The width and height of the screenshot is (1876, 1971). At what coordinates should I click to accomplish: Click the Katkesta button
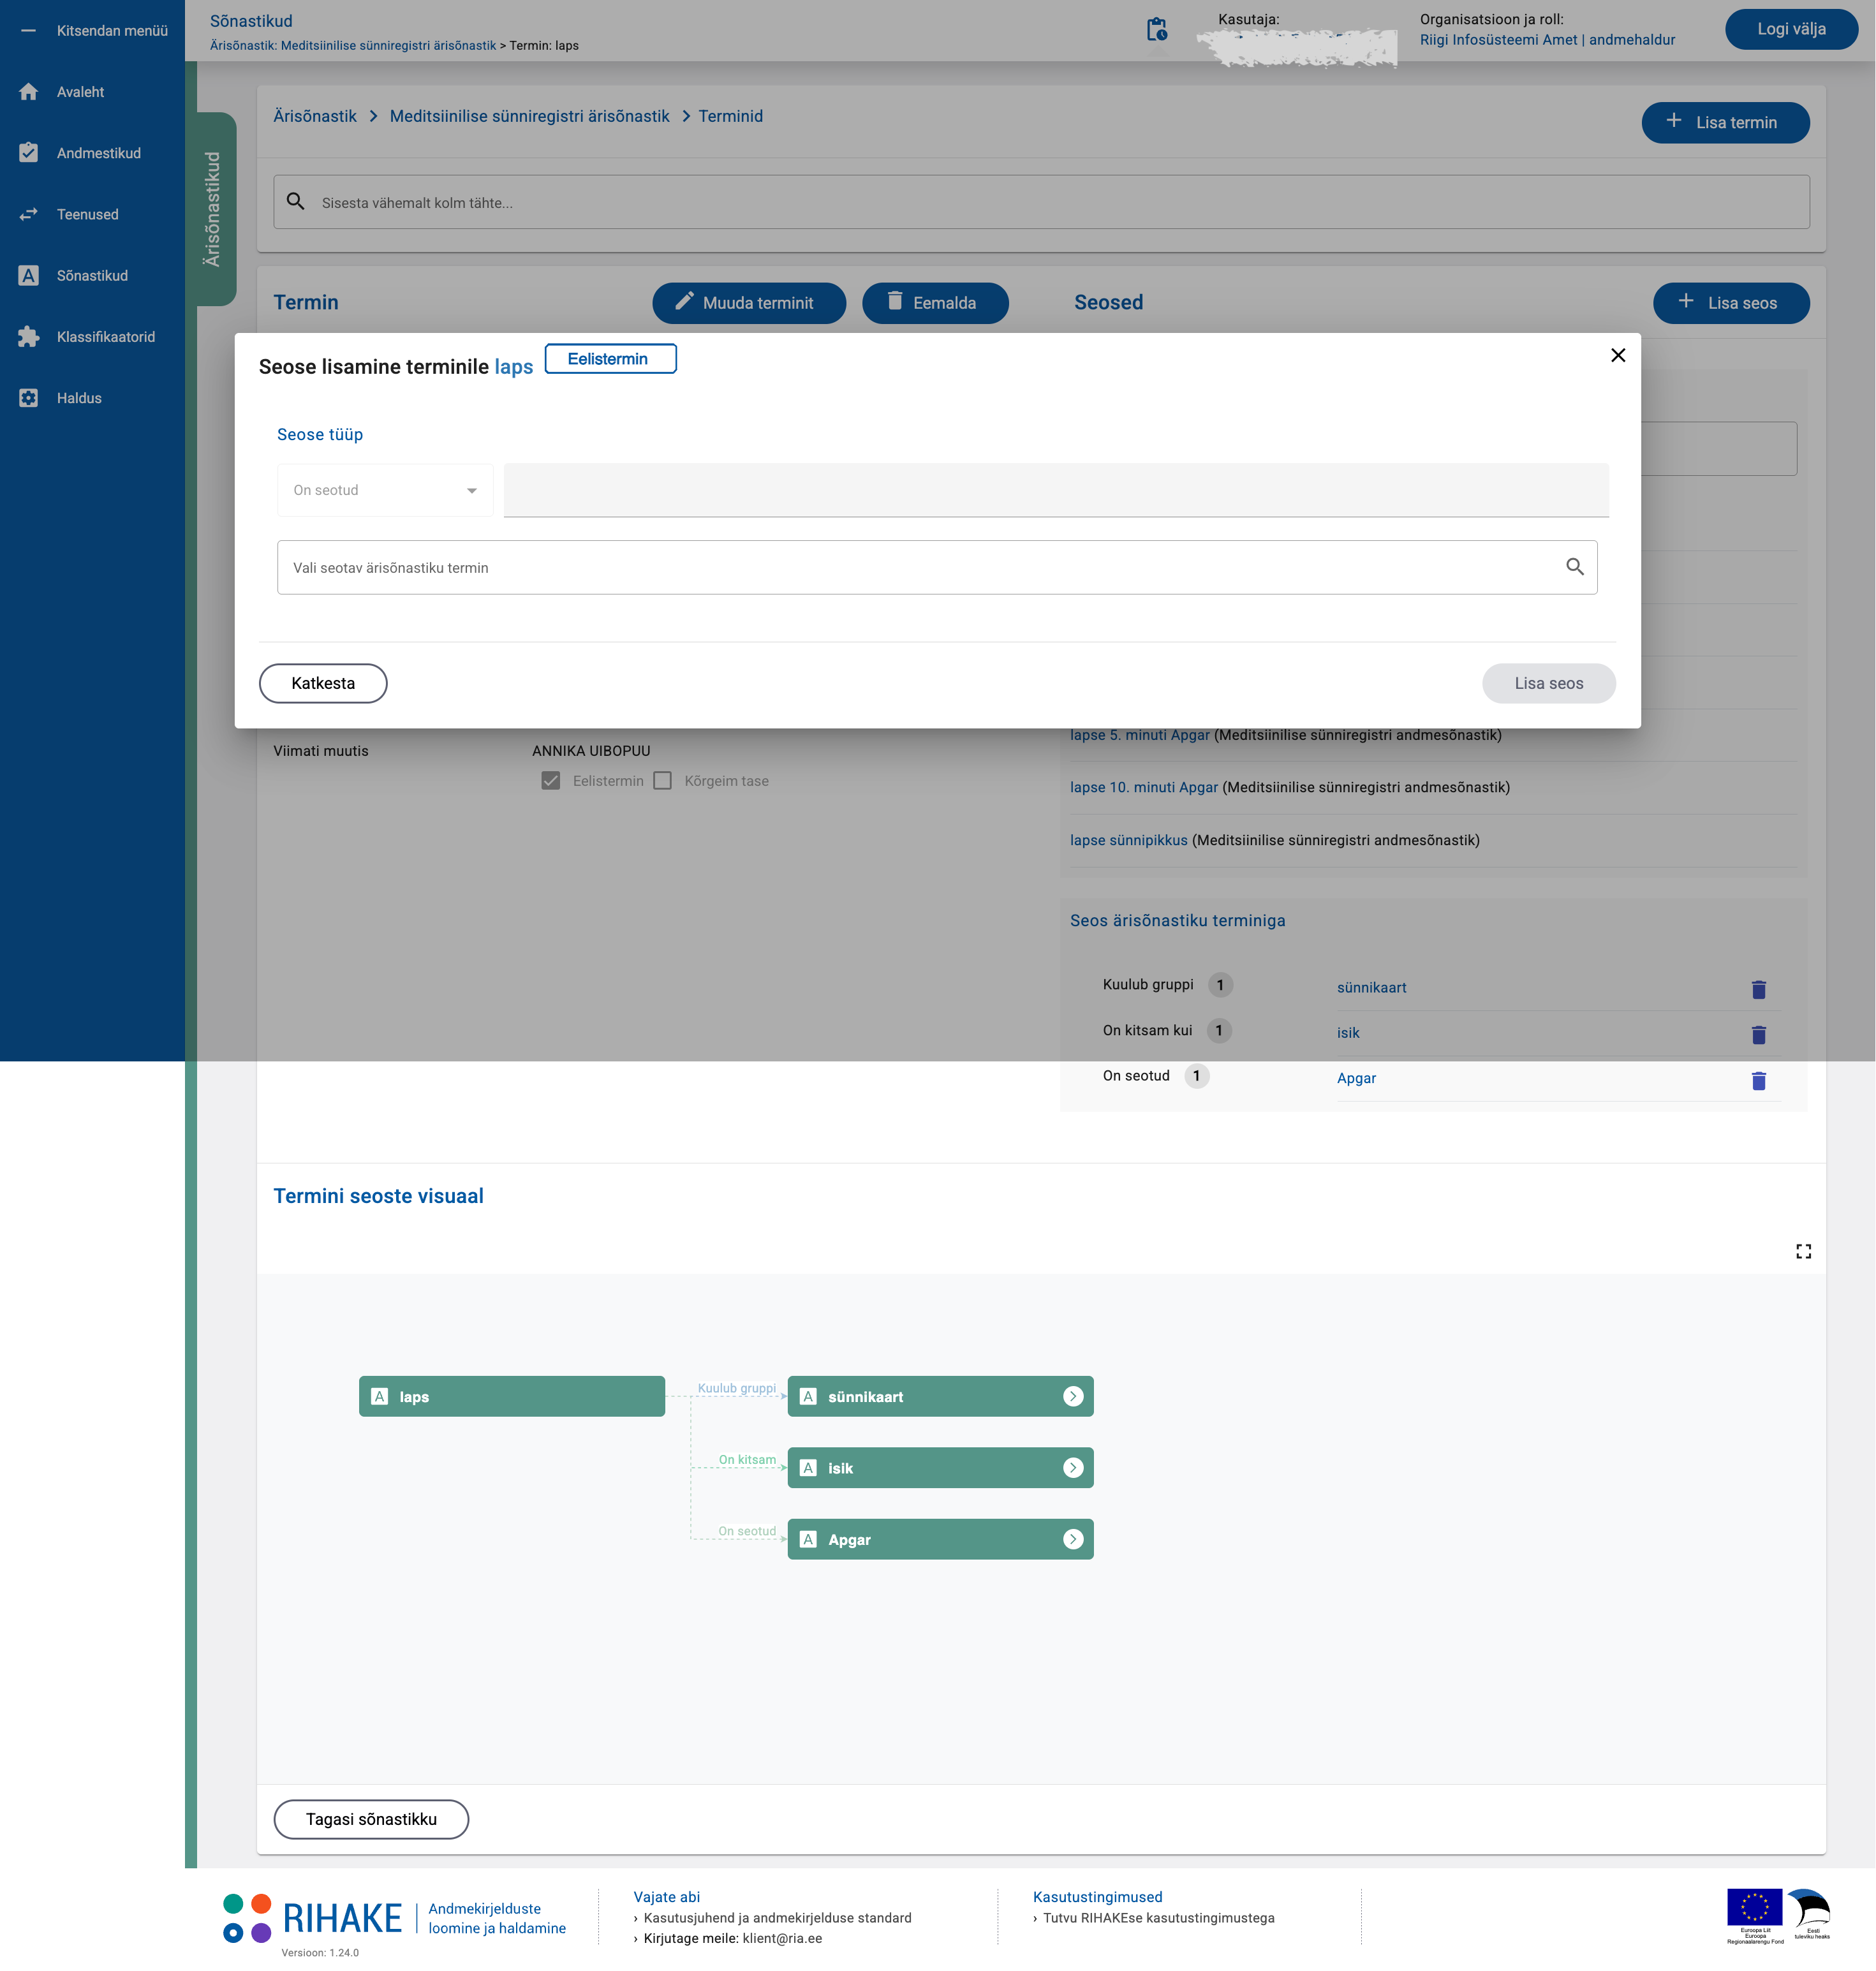(322, 683)
